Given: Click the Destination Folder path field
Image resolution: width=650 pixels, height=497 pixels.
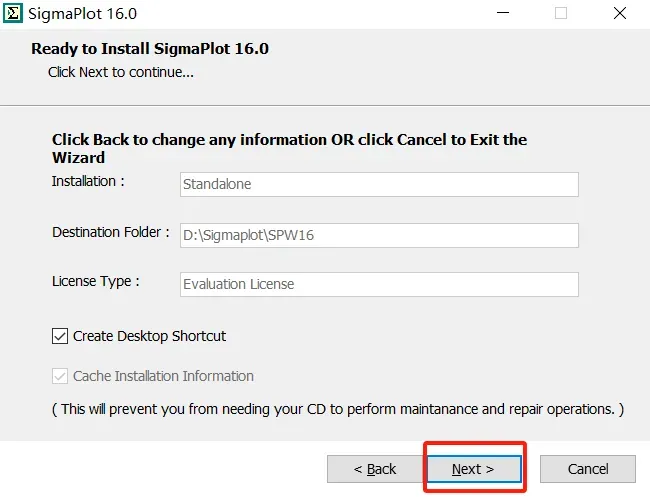Looking at the screenshot, I should [x=379, y=235].
